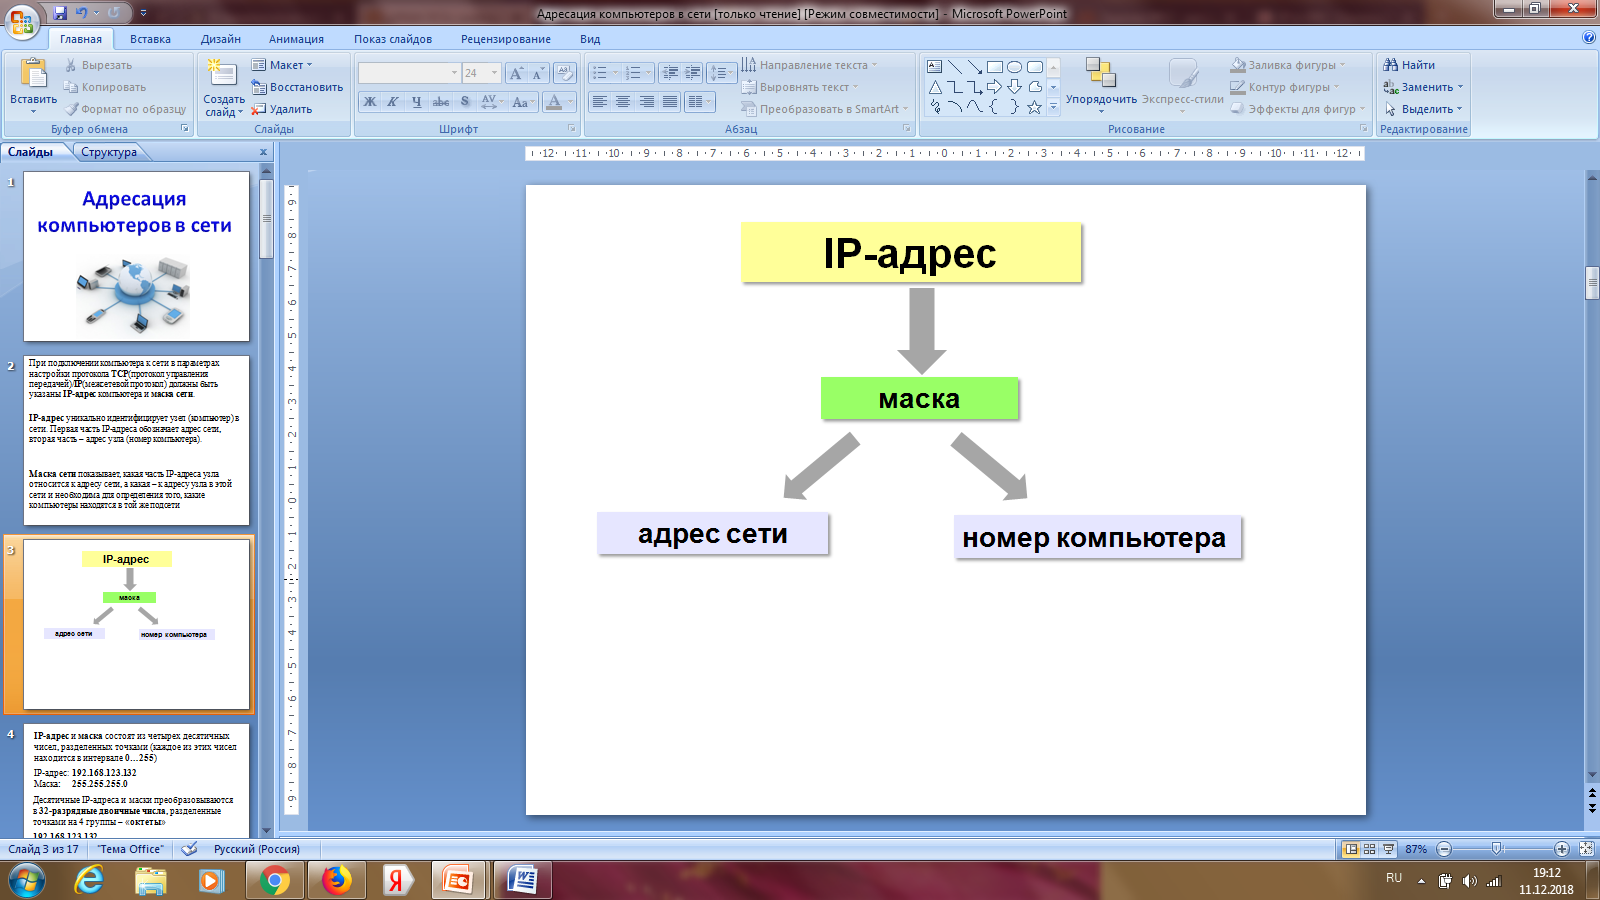The width and height of the screenshot is (1600, 900).
Task: Toggle Justify text alignment
Action: tap(670, 102)
